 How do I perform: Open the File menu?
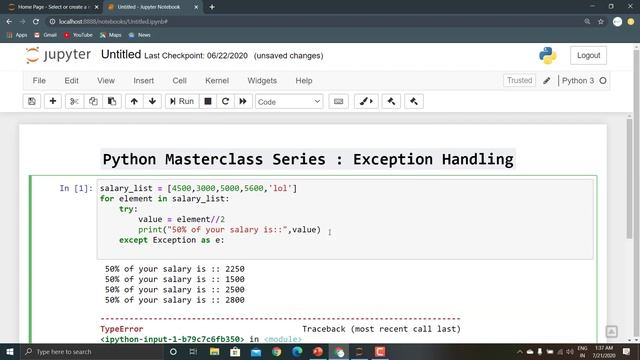click(x=39, y=81)
